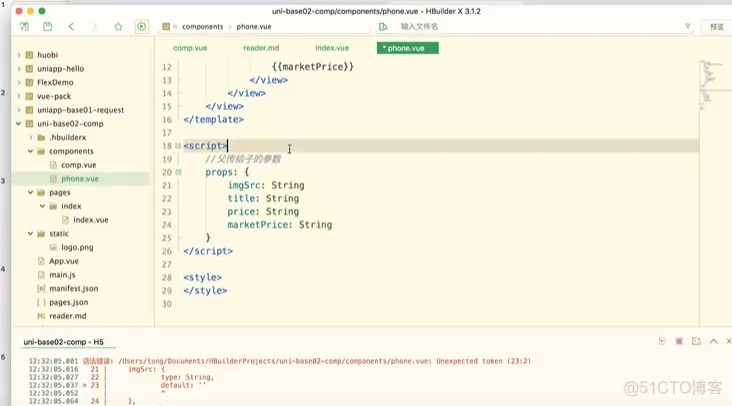The width and height of the screenshot is (732, 406).
Task: Go back with the left arrow
Action: click(71, 27)
